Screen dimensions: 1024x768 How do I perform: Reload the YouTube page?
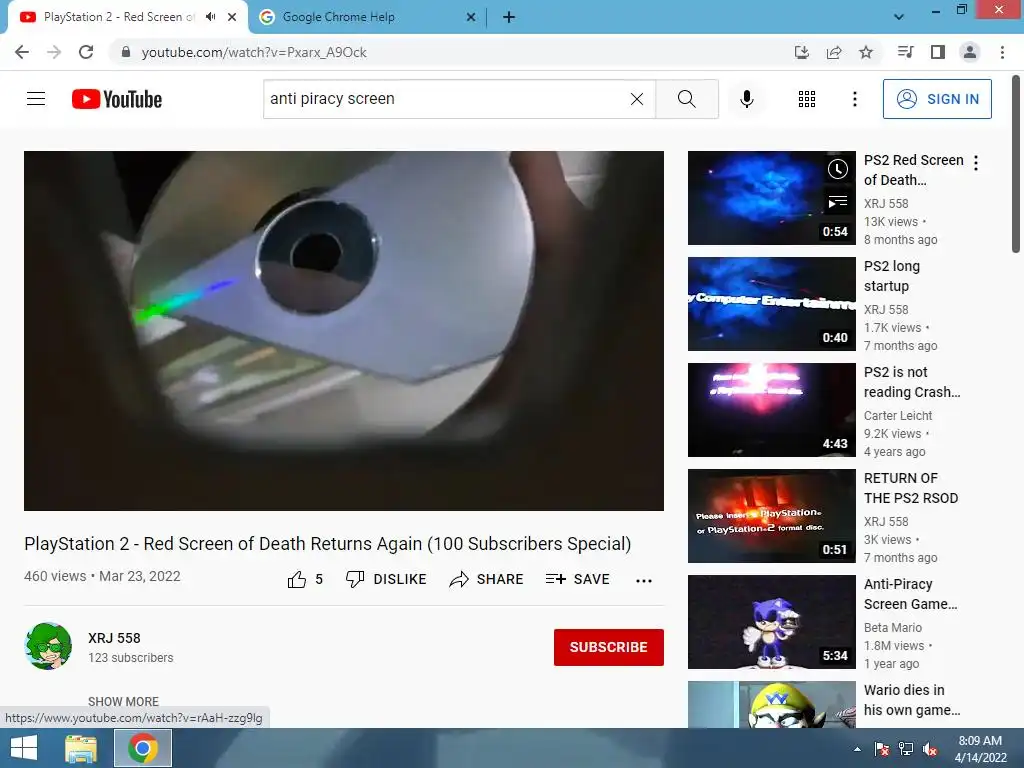[86, 52]
